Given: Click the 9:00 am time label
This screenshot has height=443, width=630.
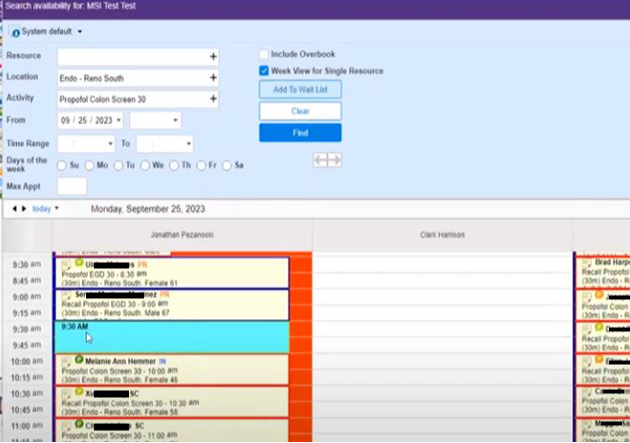Looking at the screenshot, I should pyautogui.click(x=27, y=297).
